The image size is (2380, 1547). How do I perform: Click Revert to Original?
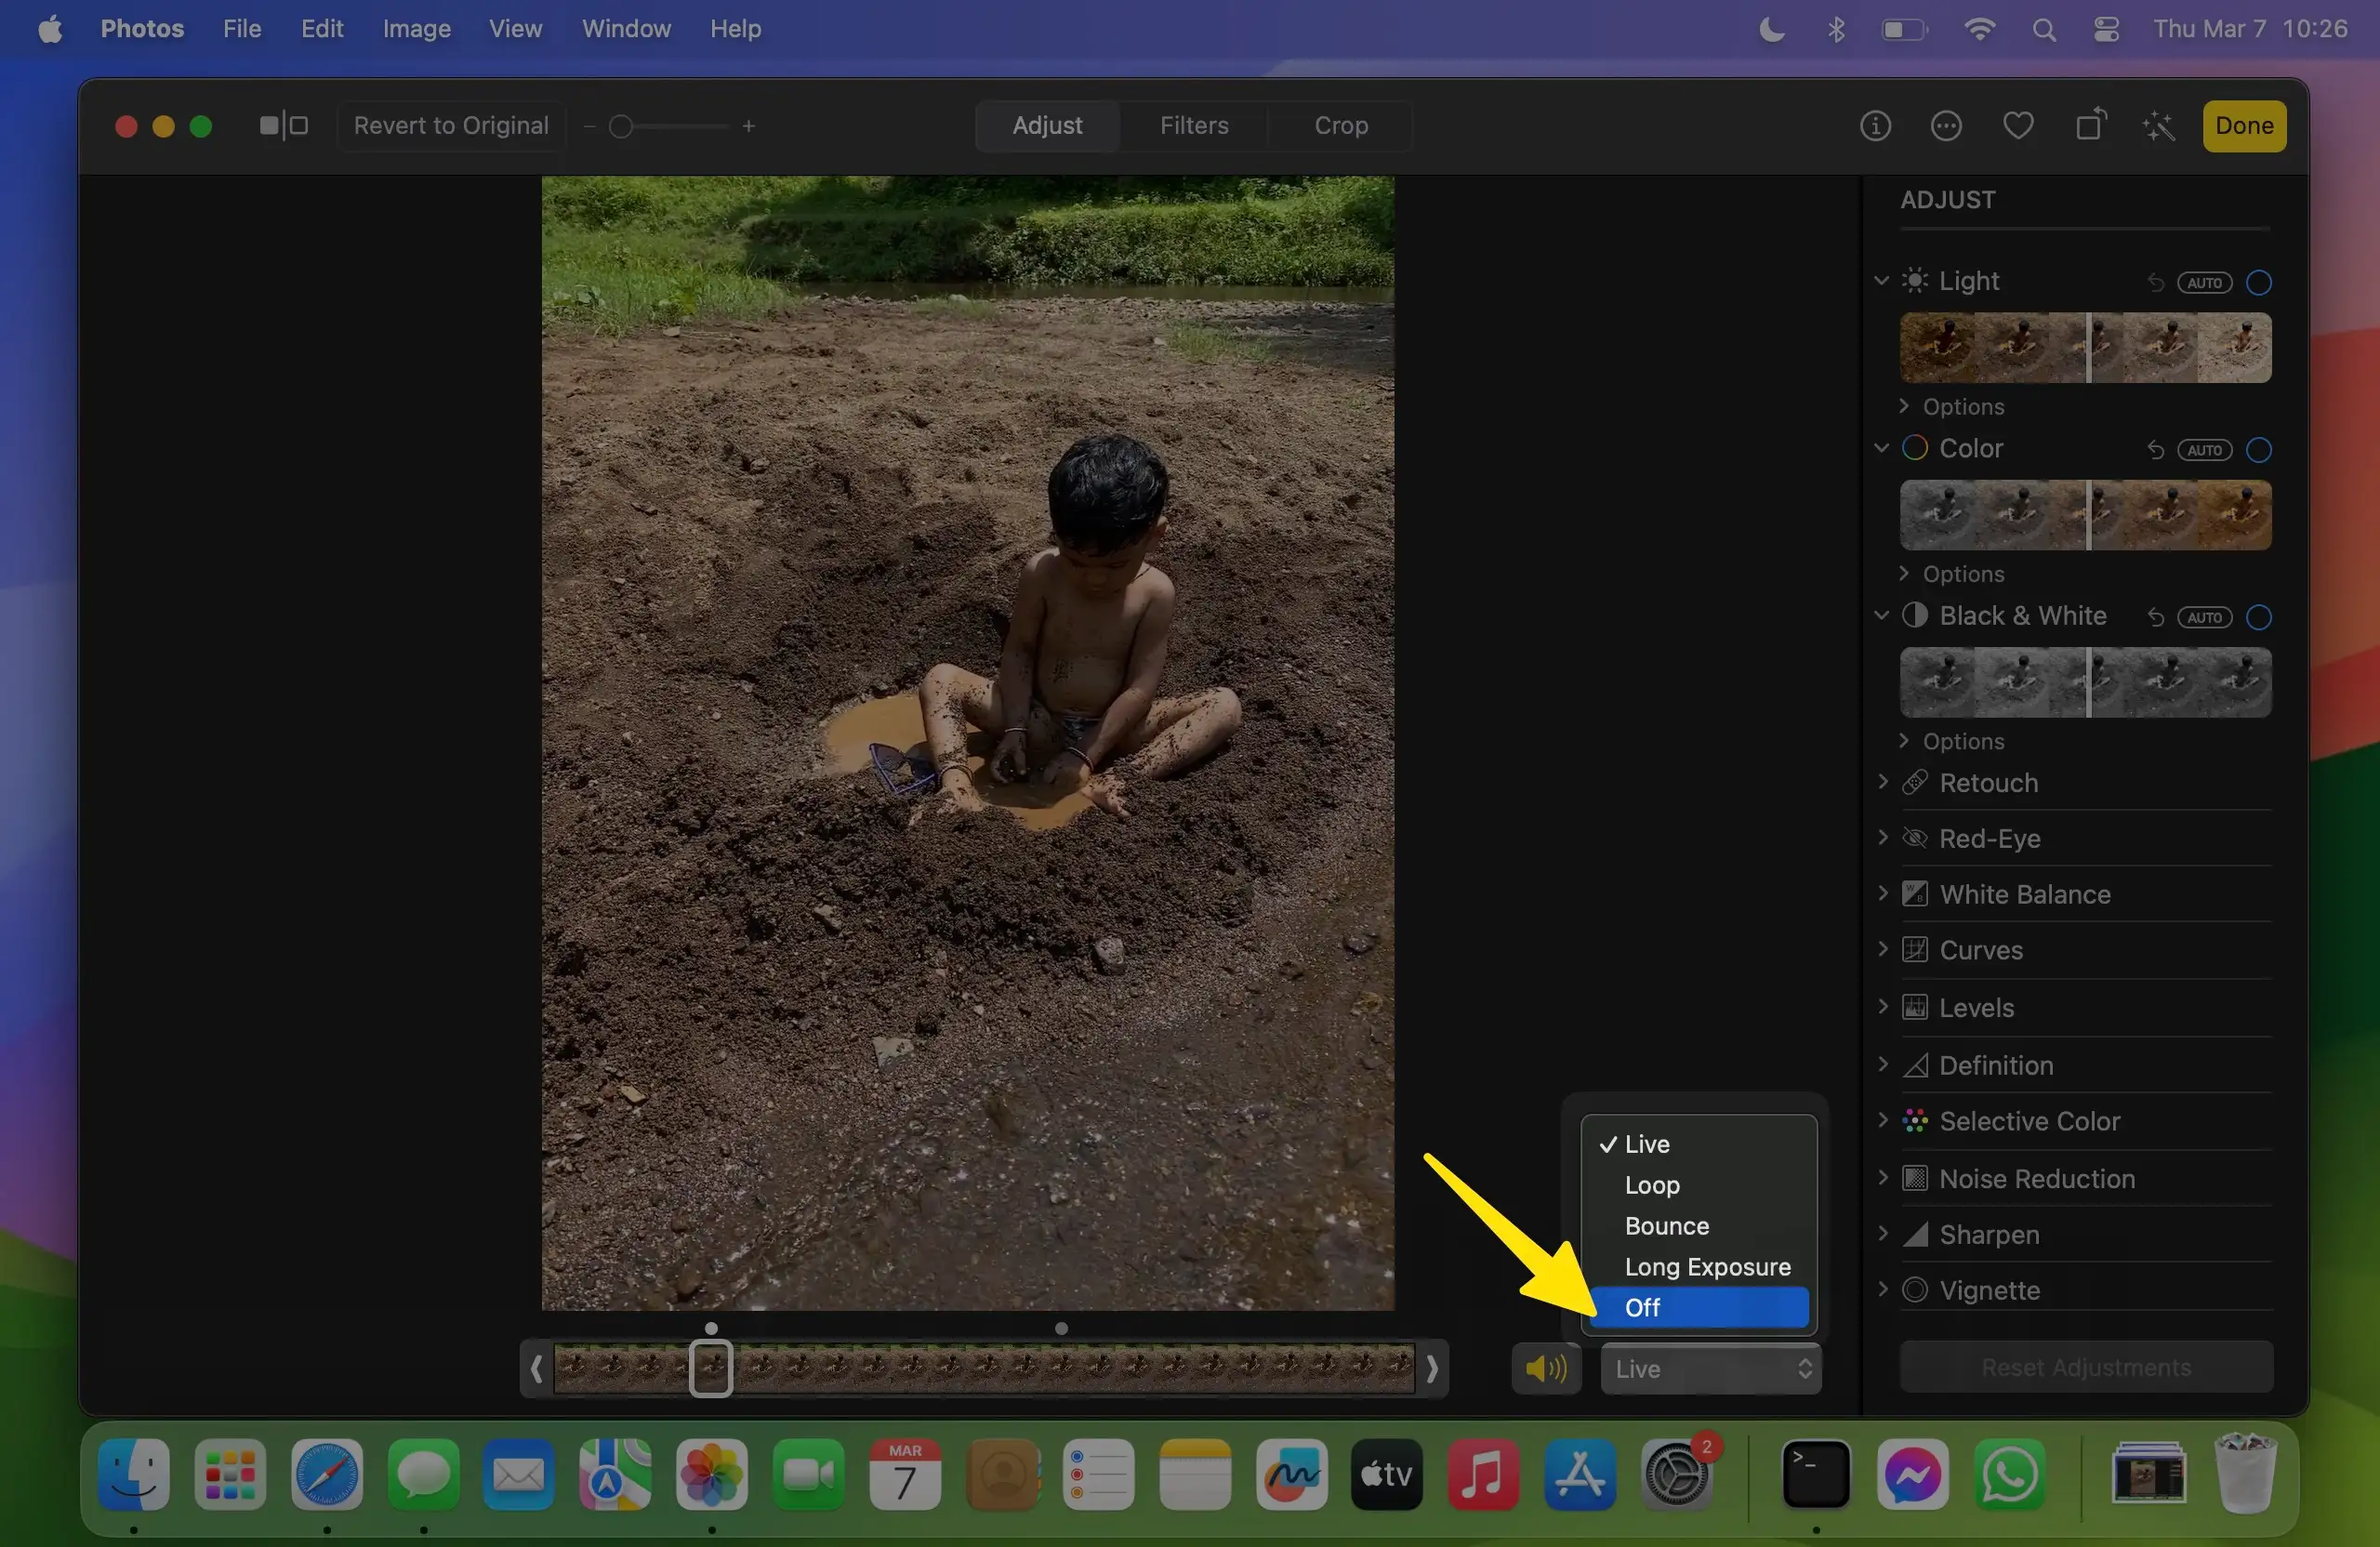pos(451,126)
